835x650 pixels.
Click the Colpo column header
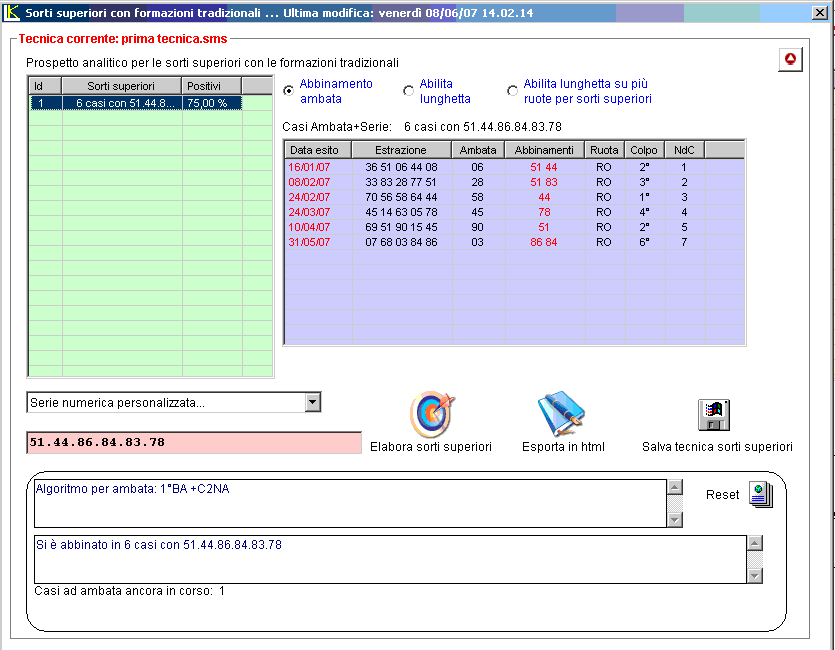pyautogui.click(x=644, y=150)
